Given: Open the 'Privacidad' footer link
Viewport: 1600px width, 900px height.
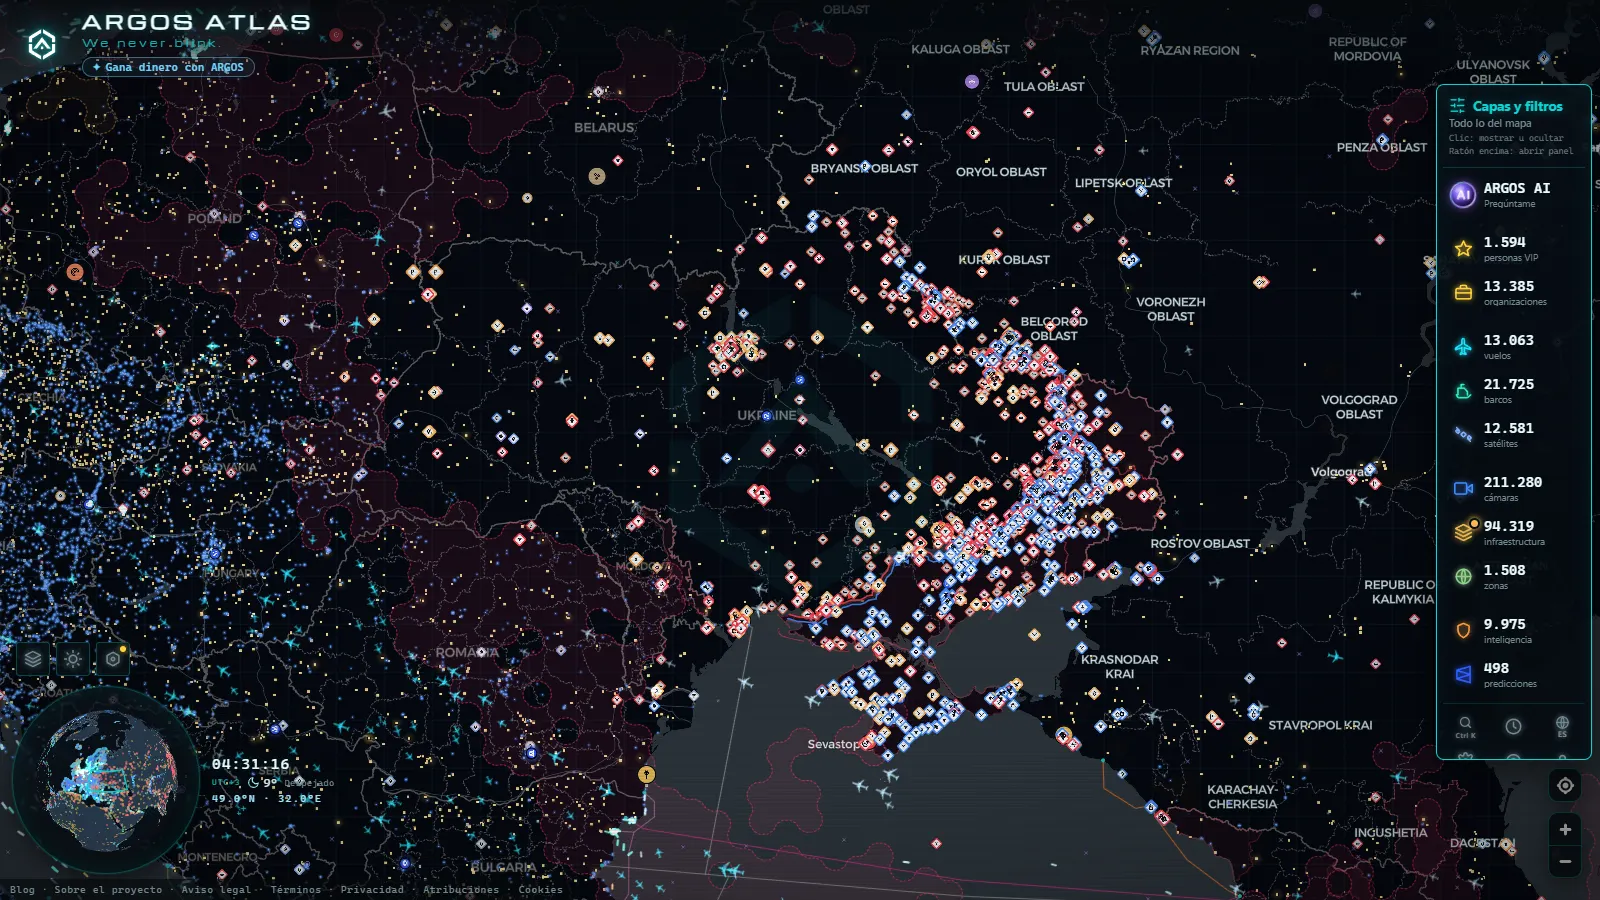Looking at the screenshot, I should tap(372, 889).
